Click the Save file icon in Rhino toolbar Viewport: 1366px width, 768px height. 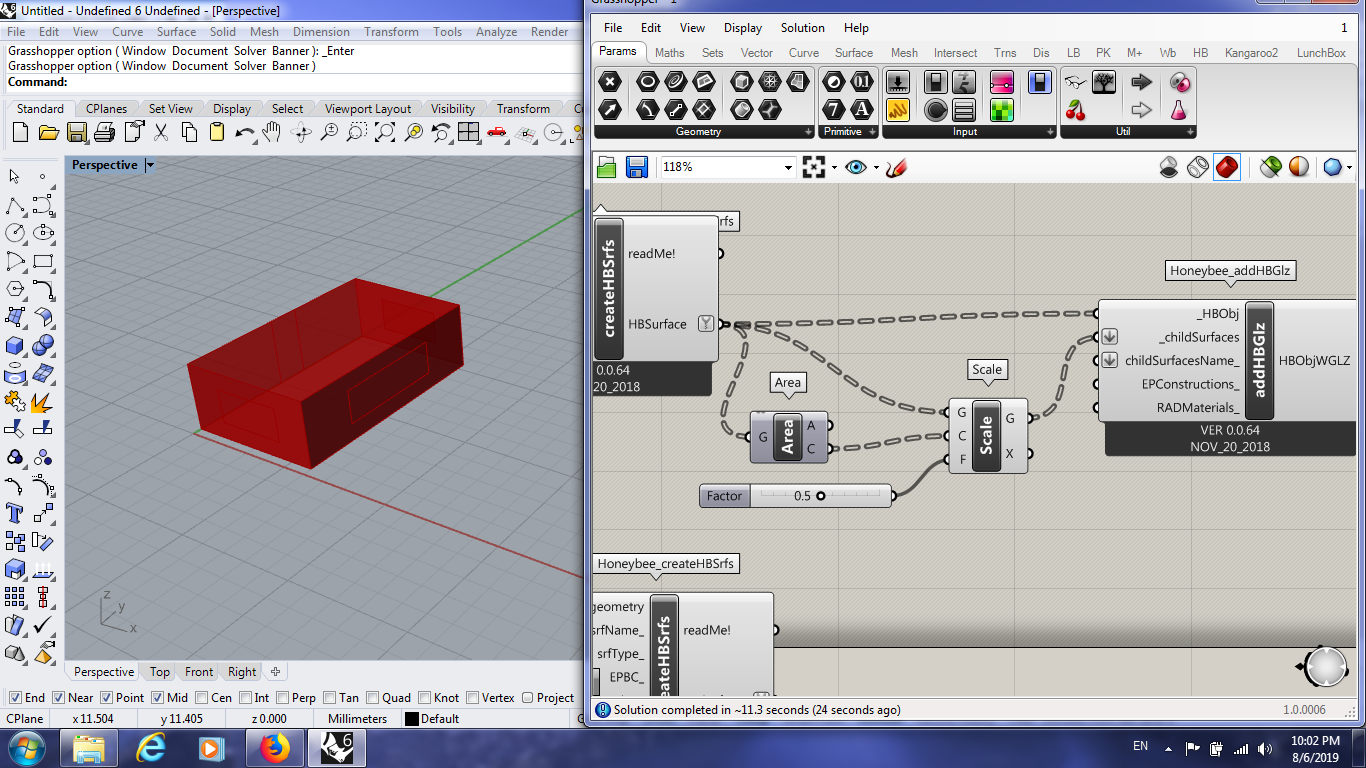coord(76,132)
